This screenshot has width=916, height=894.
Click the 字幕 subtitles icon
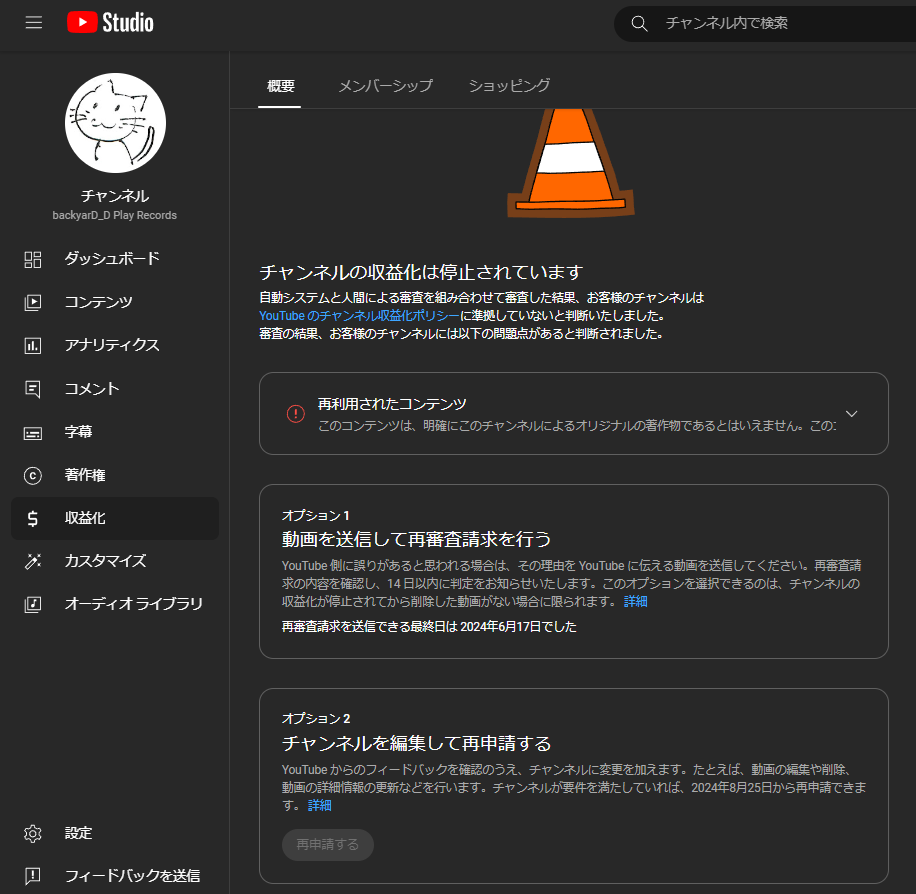click(x=33, y=433)
